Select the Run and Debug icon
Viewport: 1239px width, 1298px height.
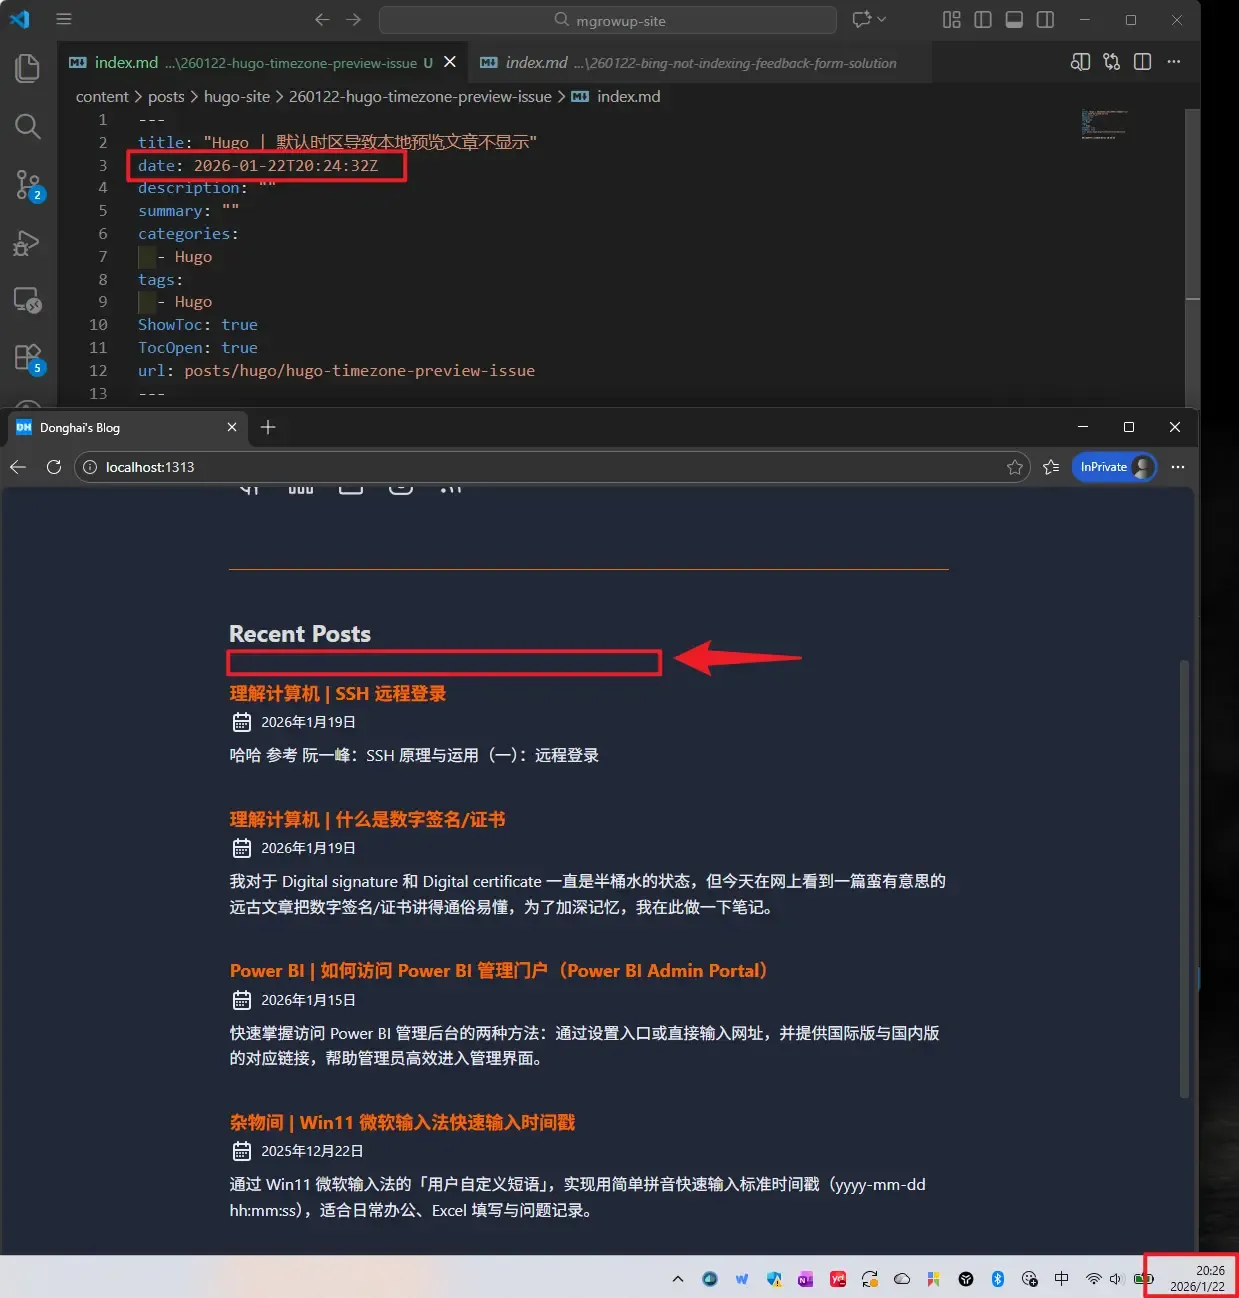pyautogui.click(x=27, y=243)
